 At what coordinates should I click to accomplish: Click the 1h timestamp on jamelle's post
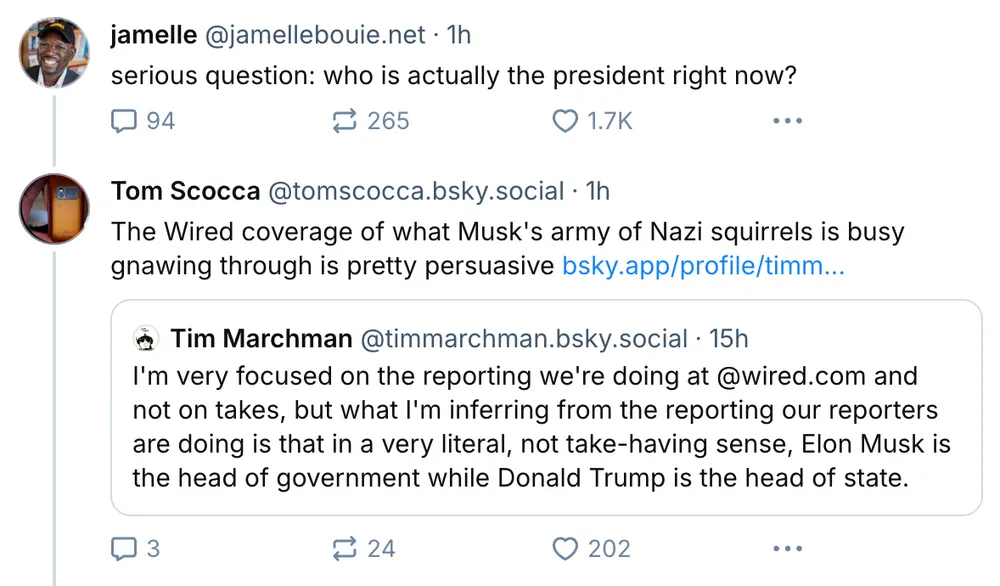click(457, 35)
